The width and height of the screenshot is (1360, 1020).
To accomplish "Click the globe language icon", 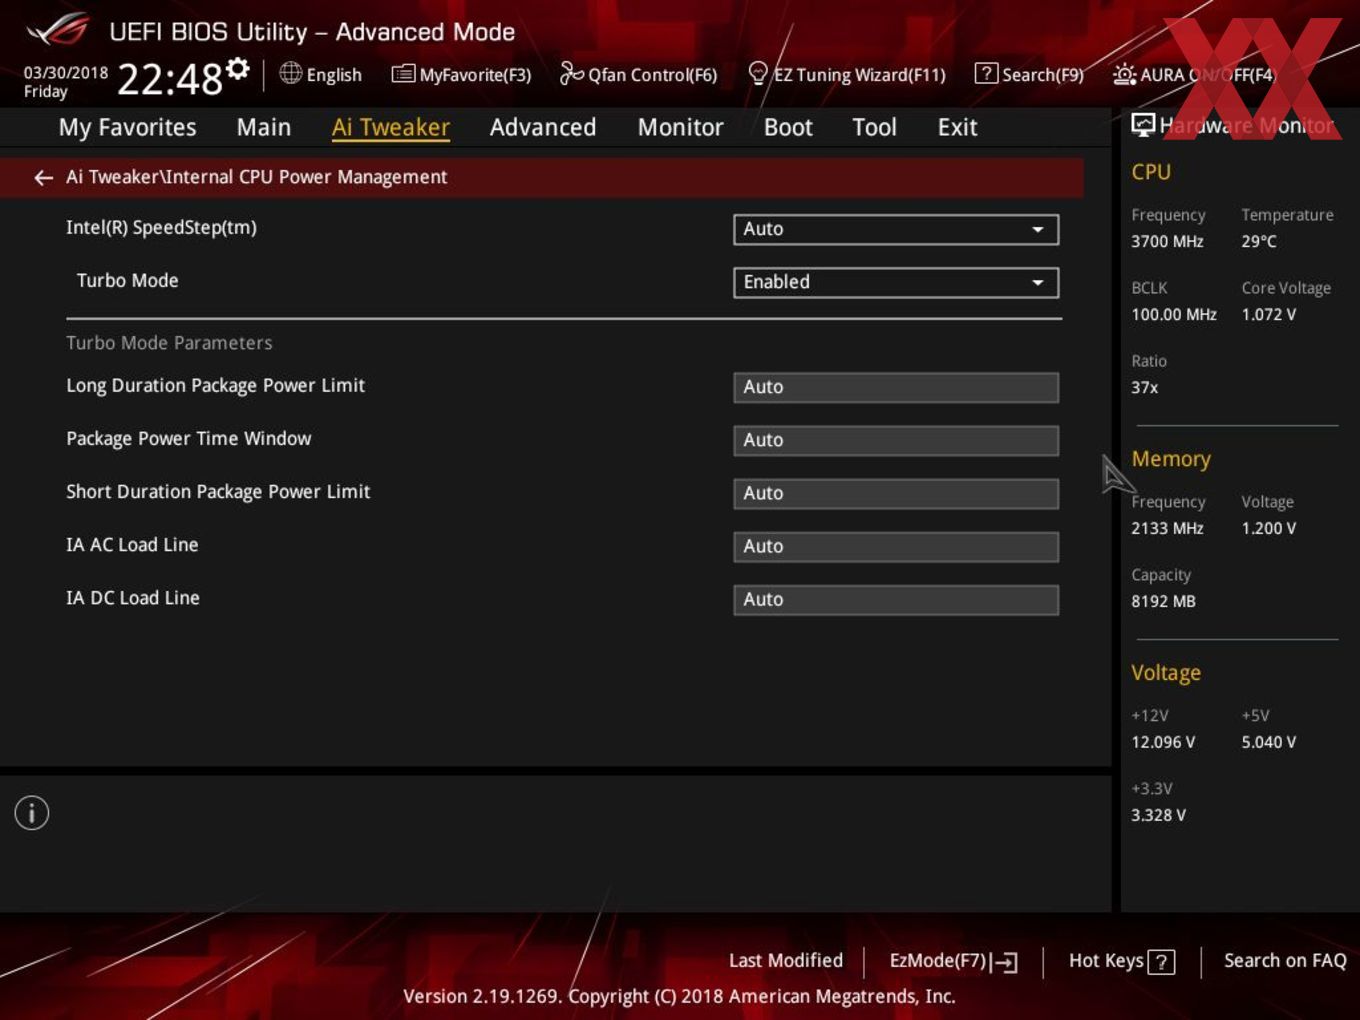I will tap(290, 73).
